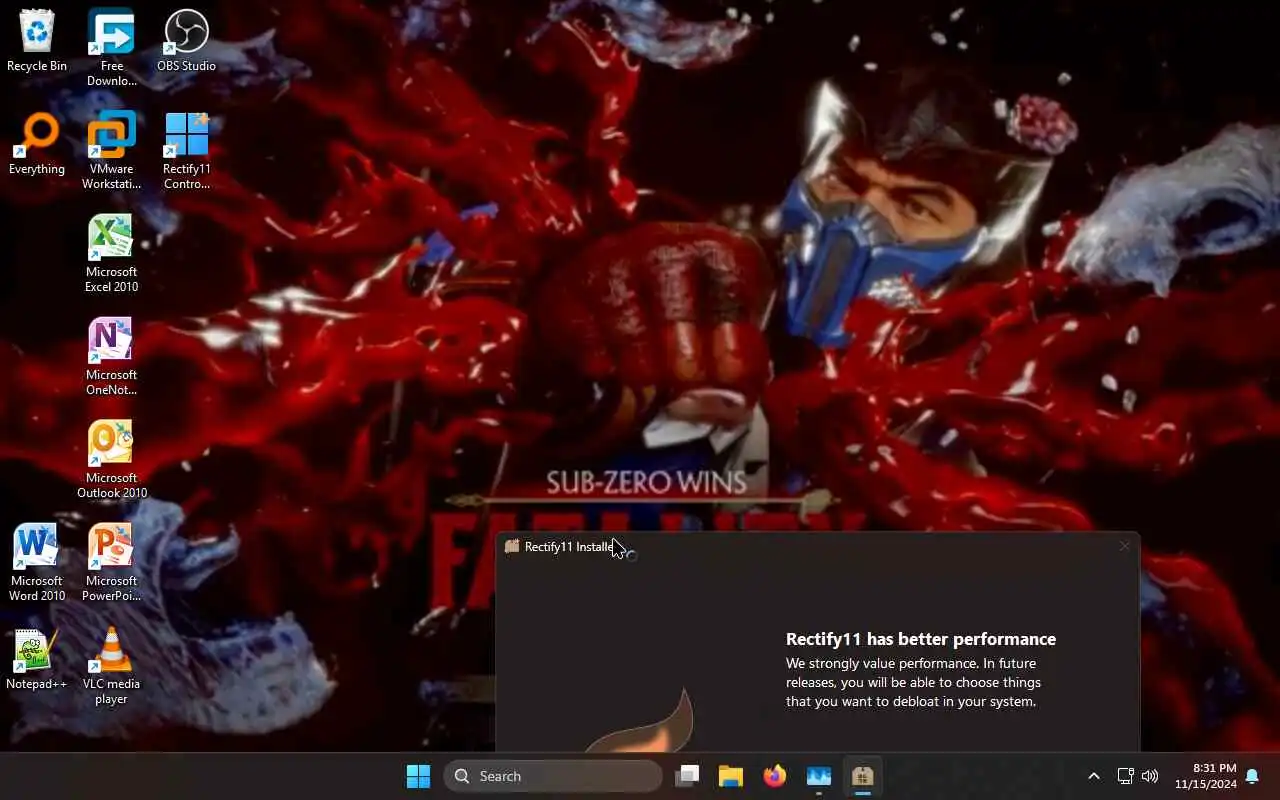Open volume control tray icon

[1150, 776]
